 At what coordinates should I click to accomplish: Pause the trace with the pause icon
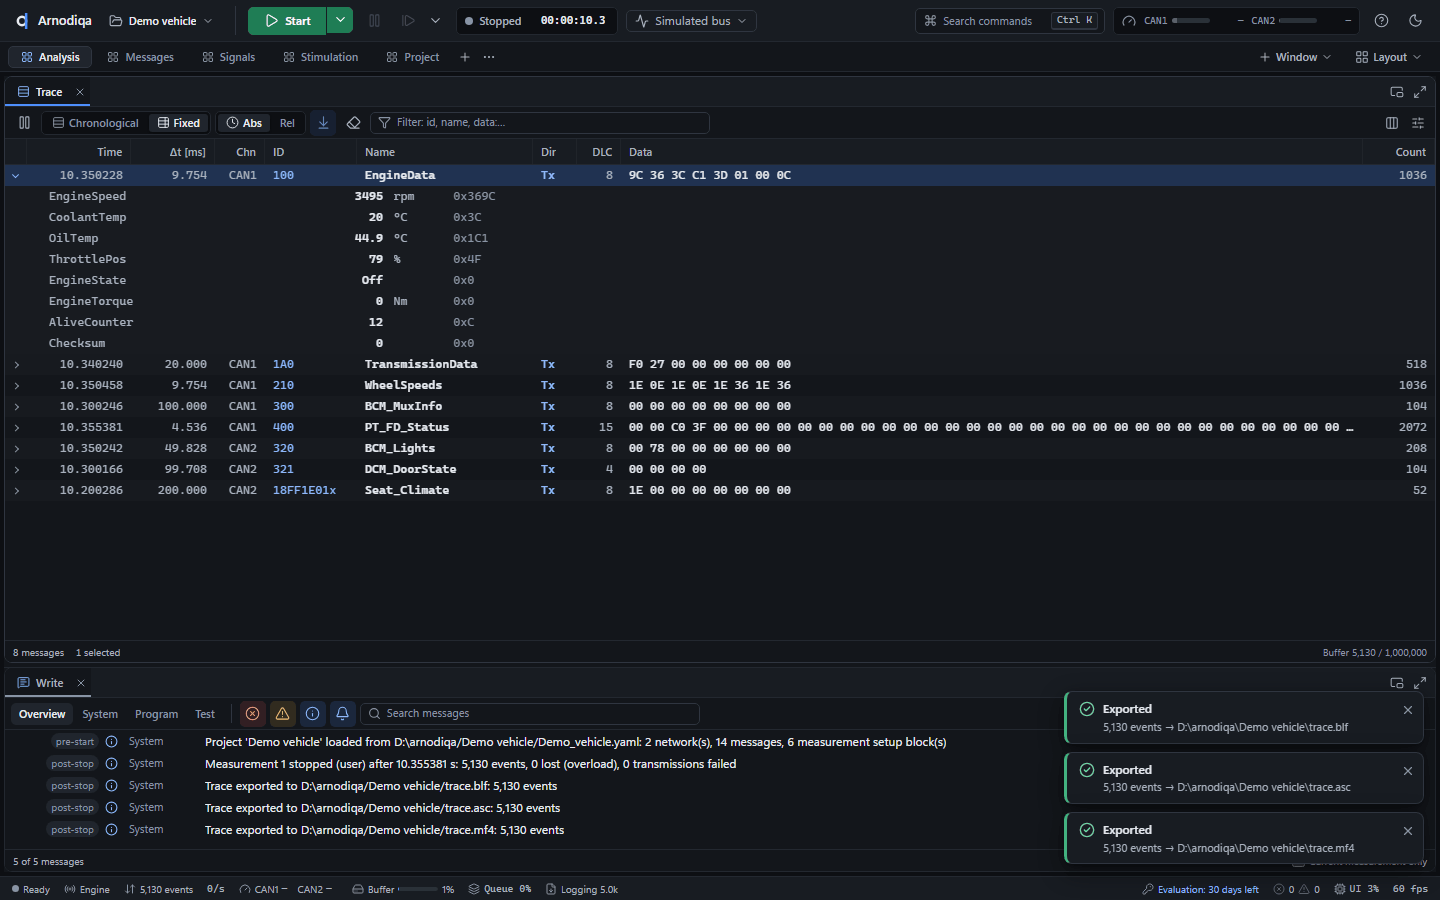click(24, 123)
